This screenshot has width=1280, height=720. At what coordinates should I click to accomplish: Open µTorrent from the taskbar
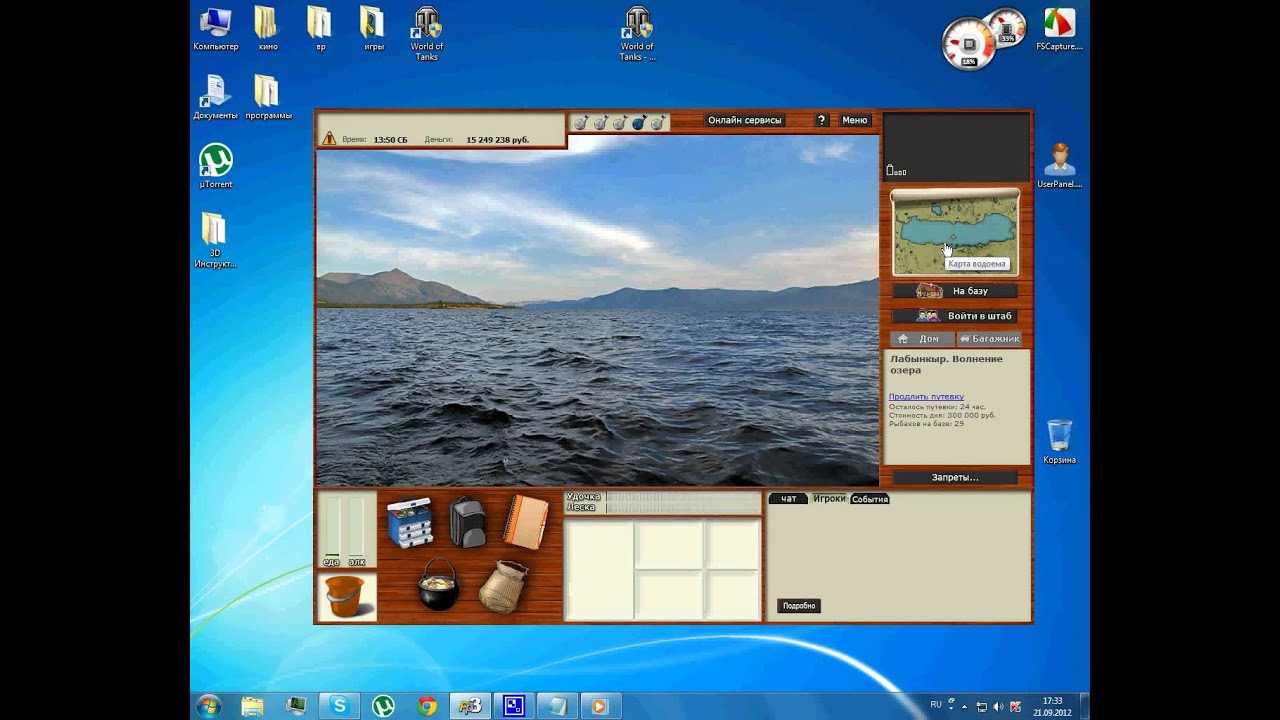[x=383, y=706]
